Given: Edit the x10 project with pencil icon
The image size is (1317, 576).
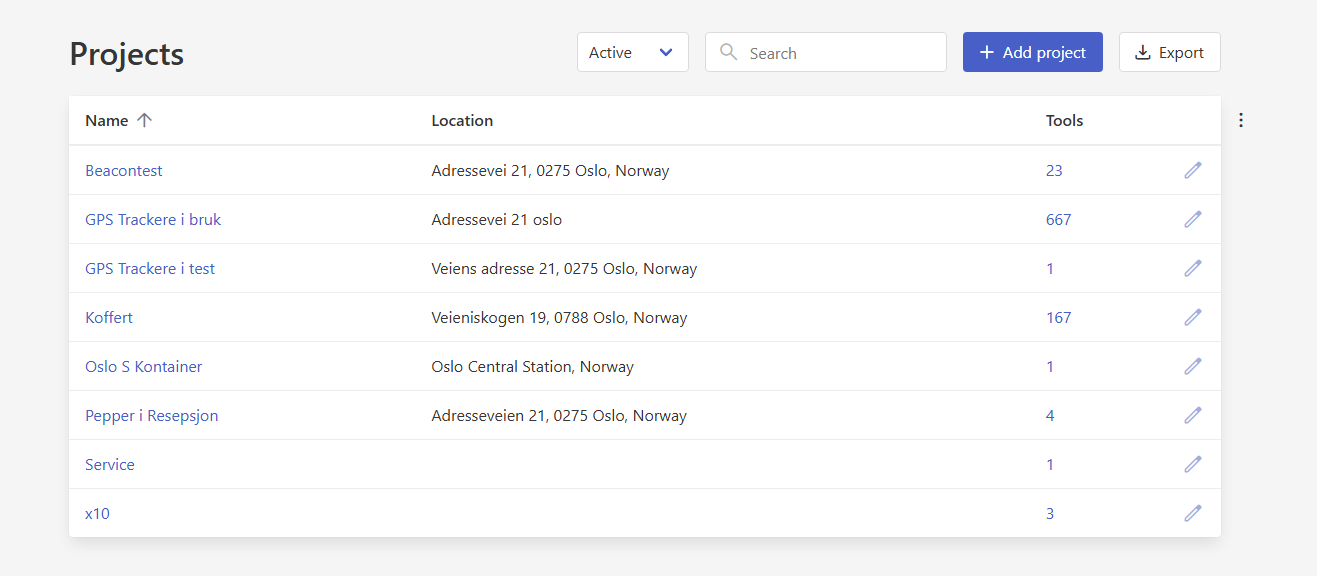Looking at the screenshot, I should pos(1192,513).
